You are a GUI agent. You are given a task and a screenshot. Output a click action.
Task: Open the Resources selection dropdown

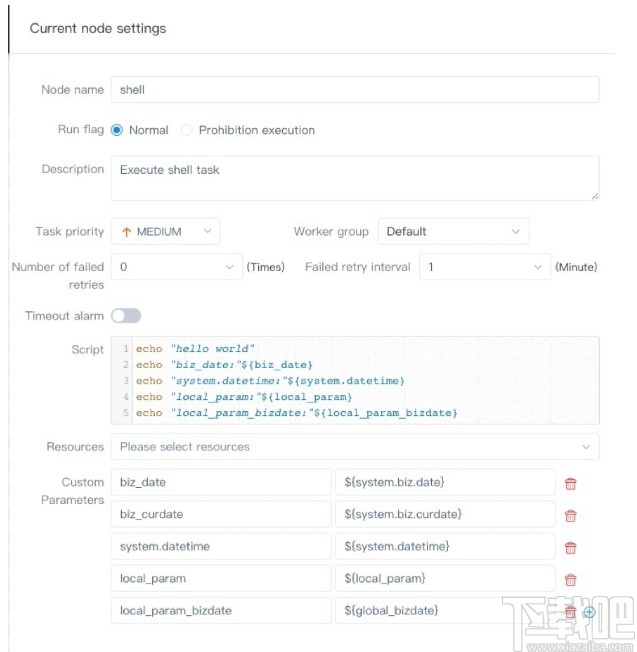(355, 447)
